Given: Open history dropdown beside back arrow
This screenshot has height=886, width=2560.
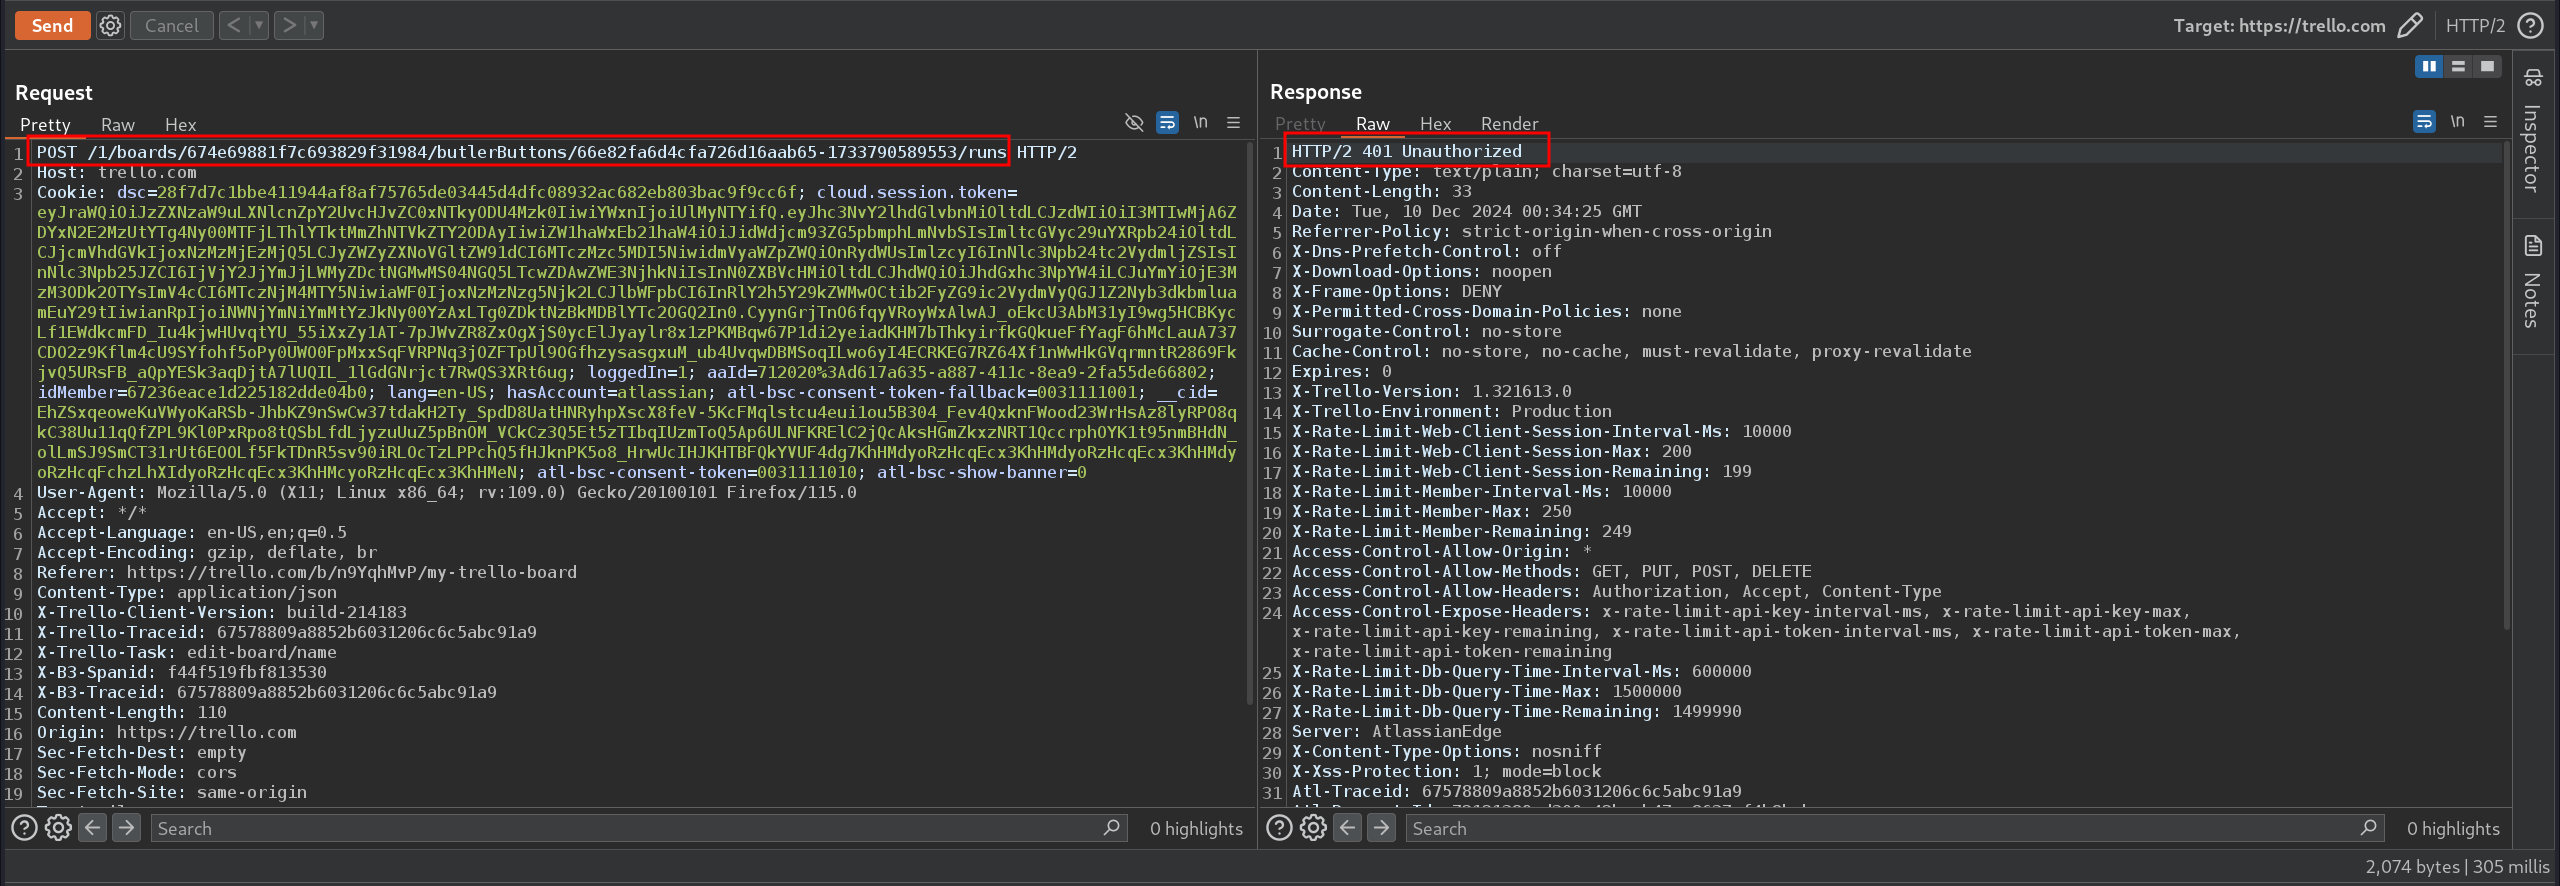Looking at the screenshot, I should pos(259,25).
